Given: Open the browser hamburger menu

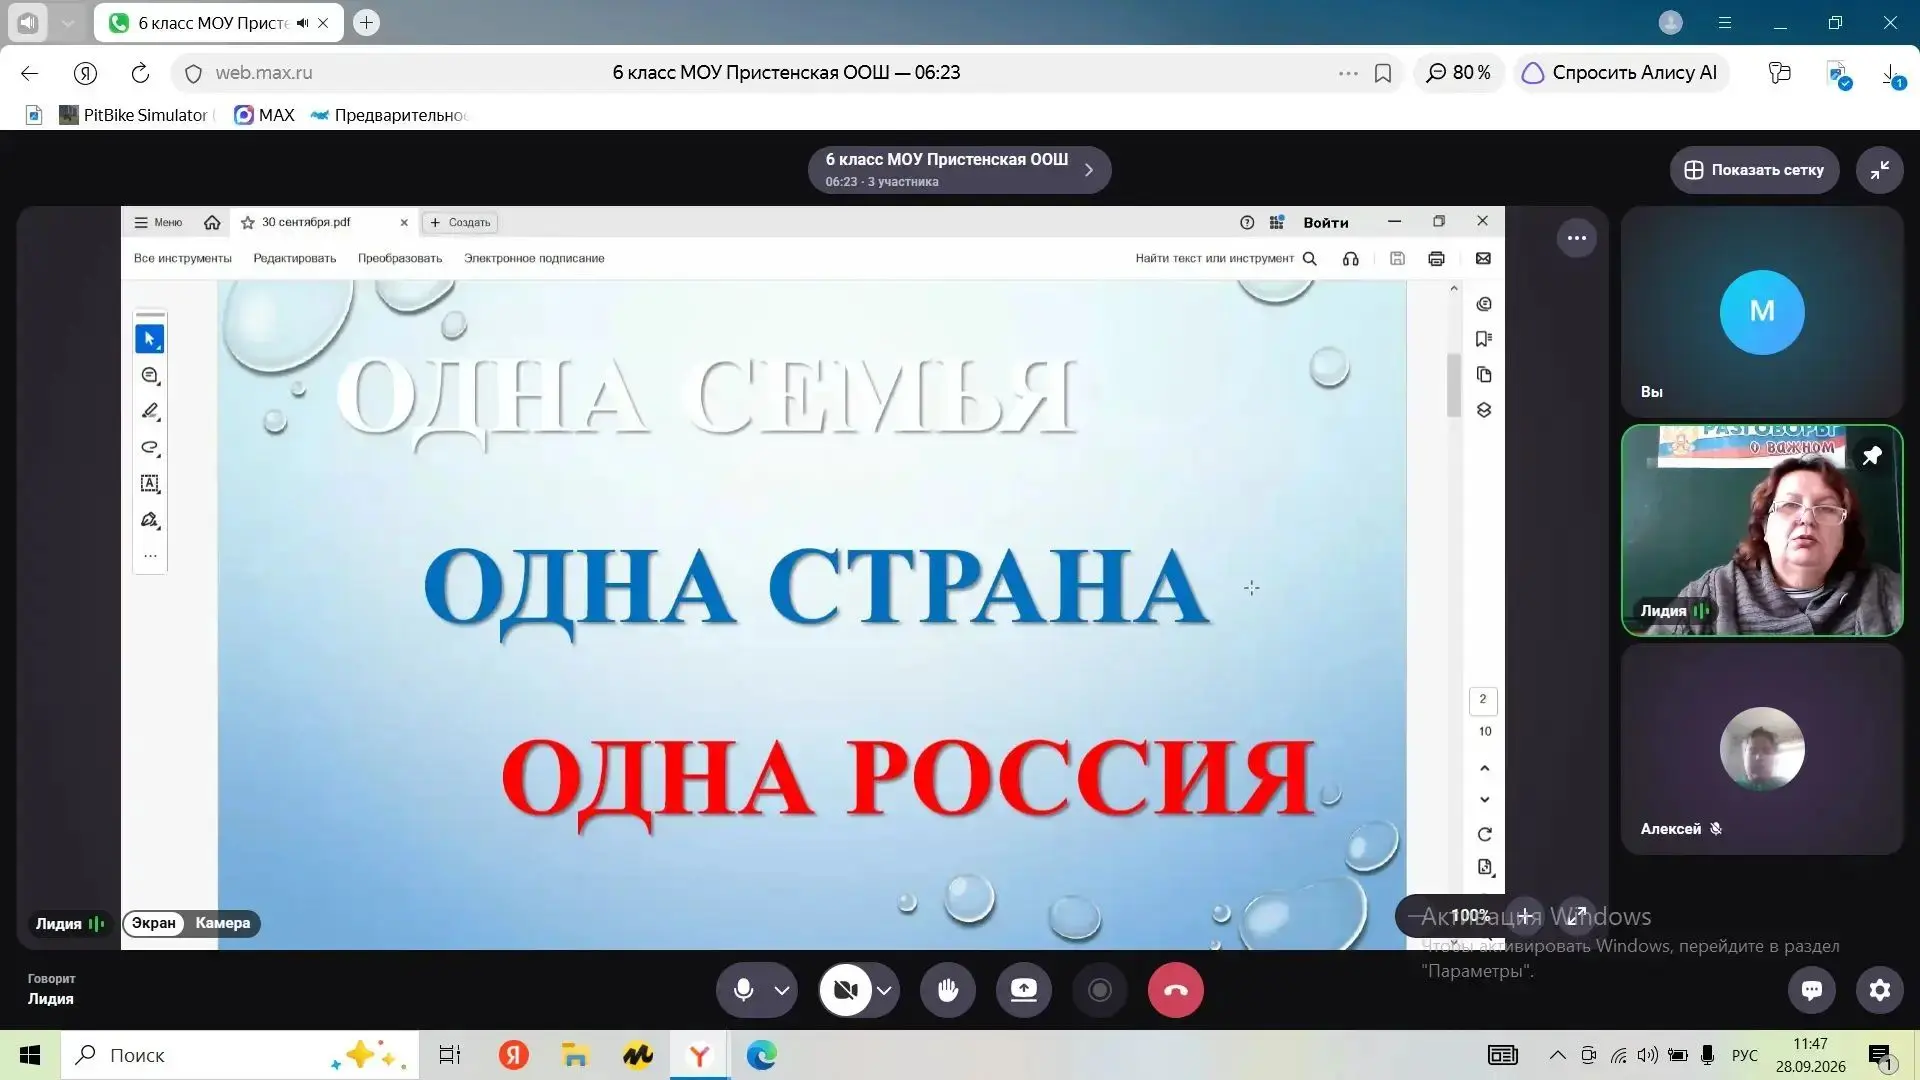Looking at the screenshot, I should tap(1725, 22).
